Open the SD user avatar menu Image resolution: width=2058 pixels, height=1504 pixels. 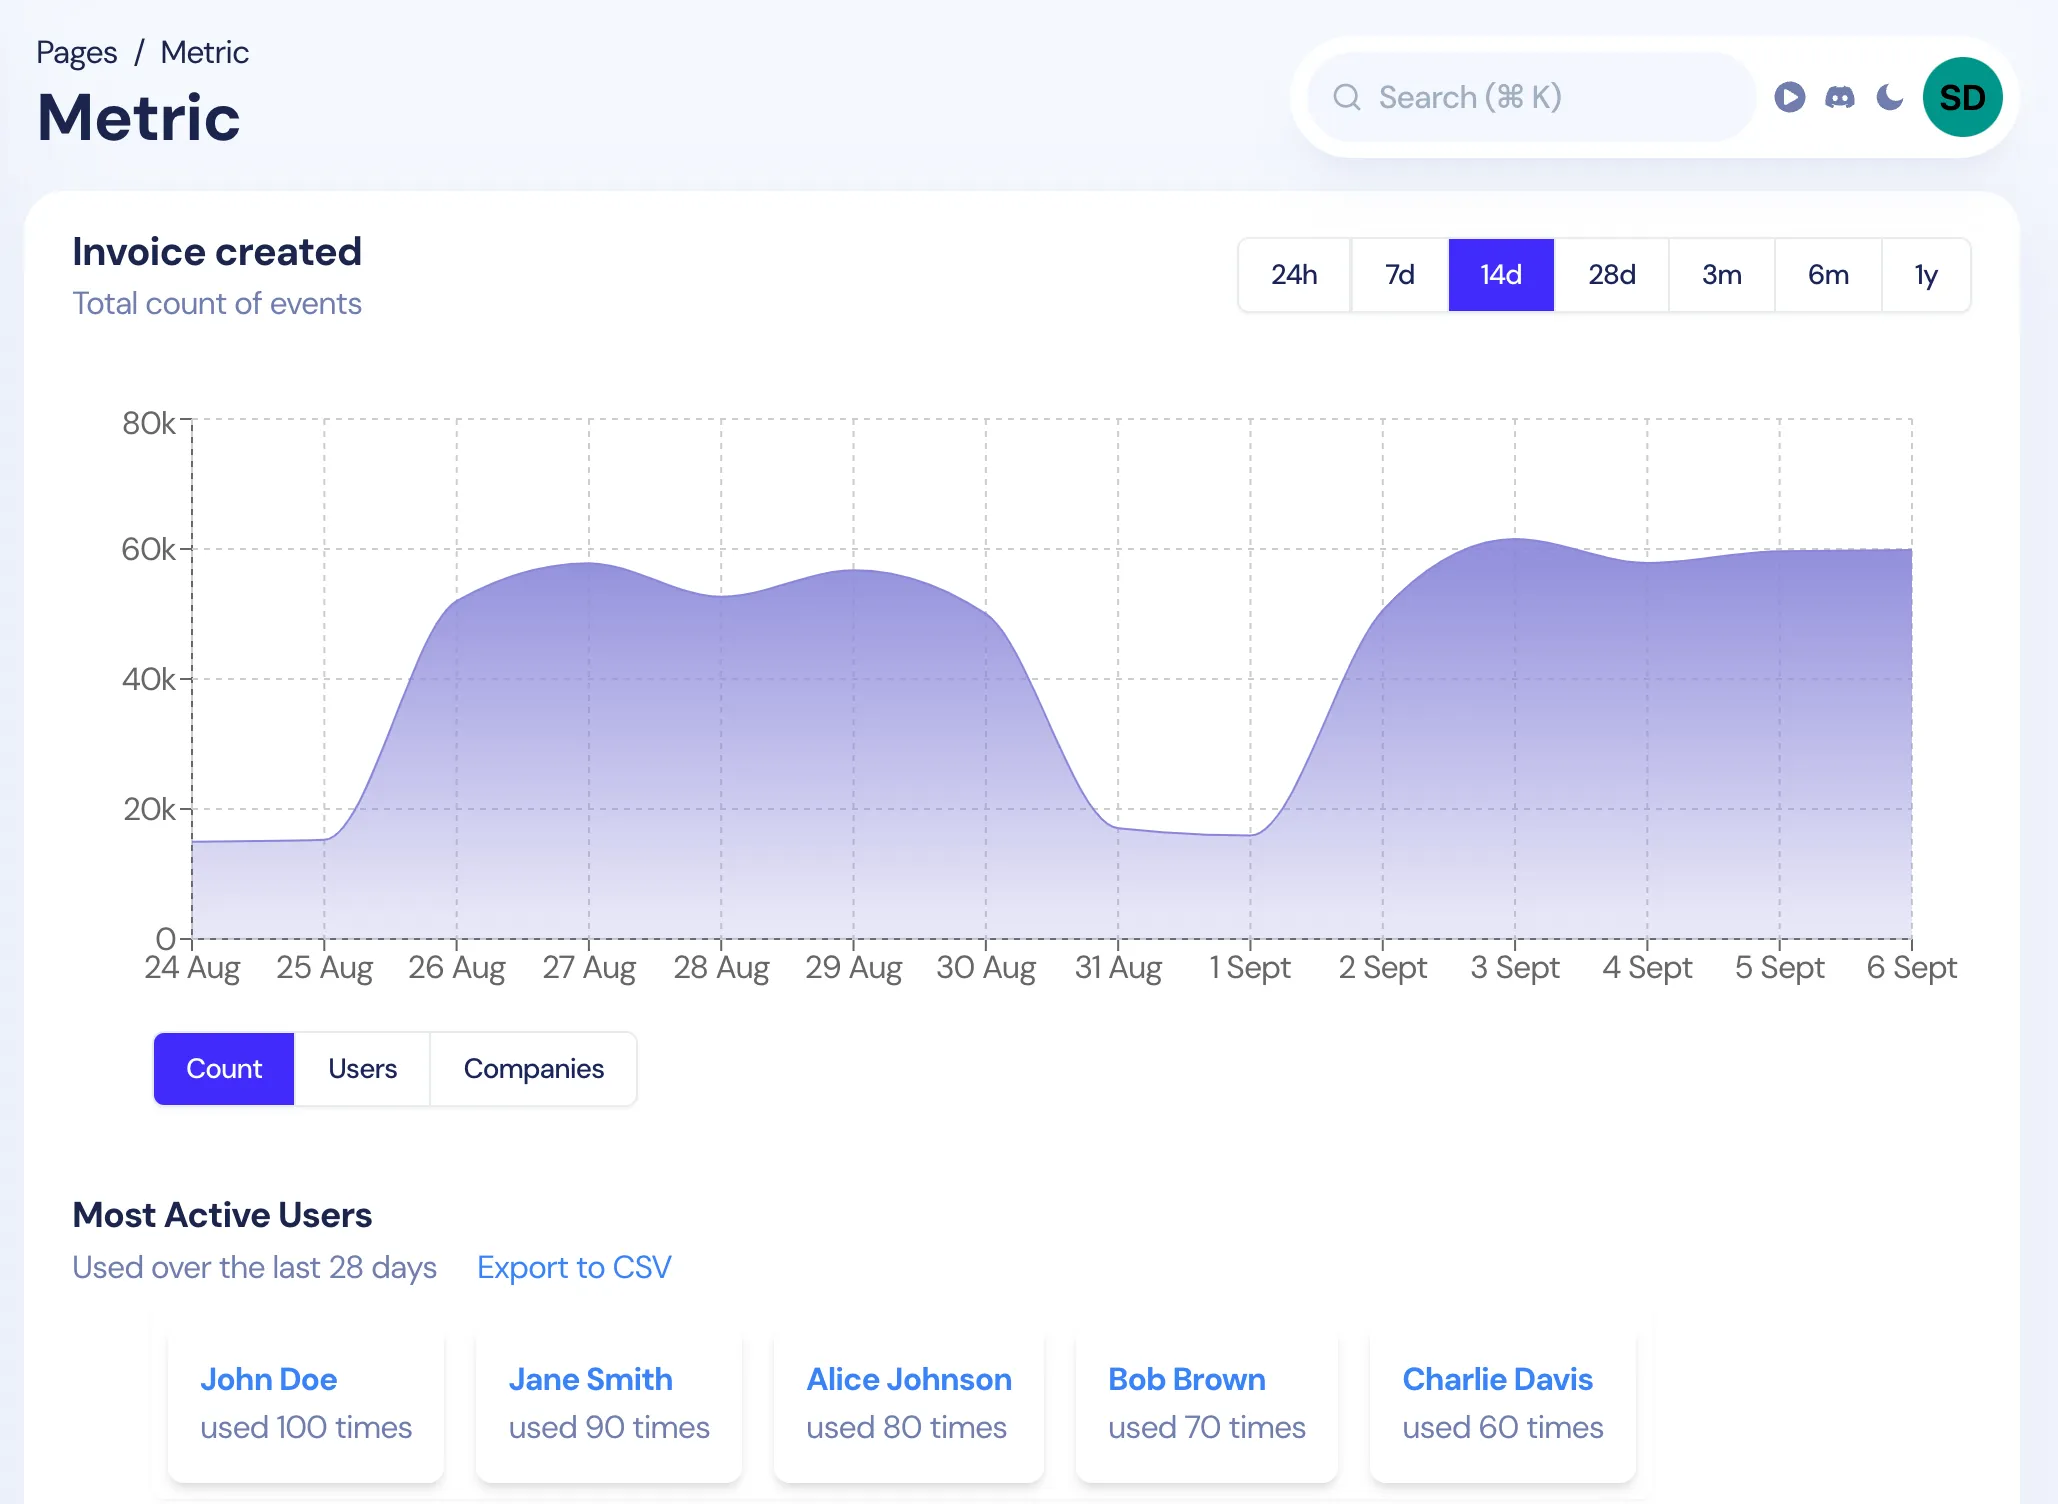[1962, 96]
